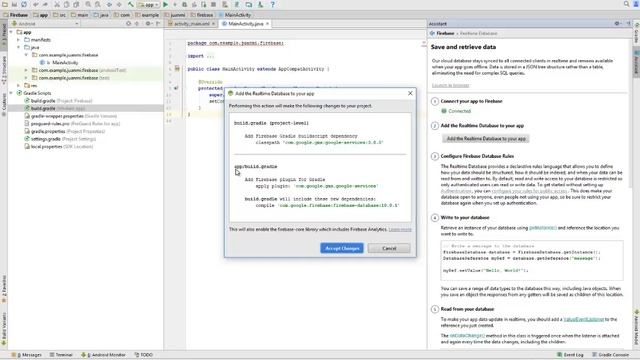This screenshot has height=360, width=640.
Task: Expand the manifests folder
Action: pyautogui.click(x=18, y=40)
